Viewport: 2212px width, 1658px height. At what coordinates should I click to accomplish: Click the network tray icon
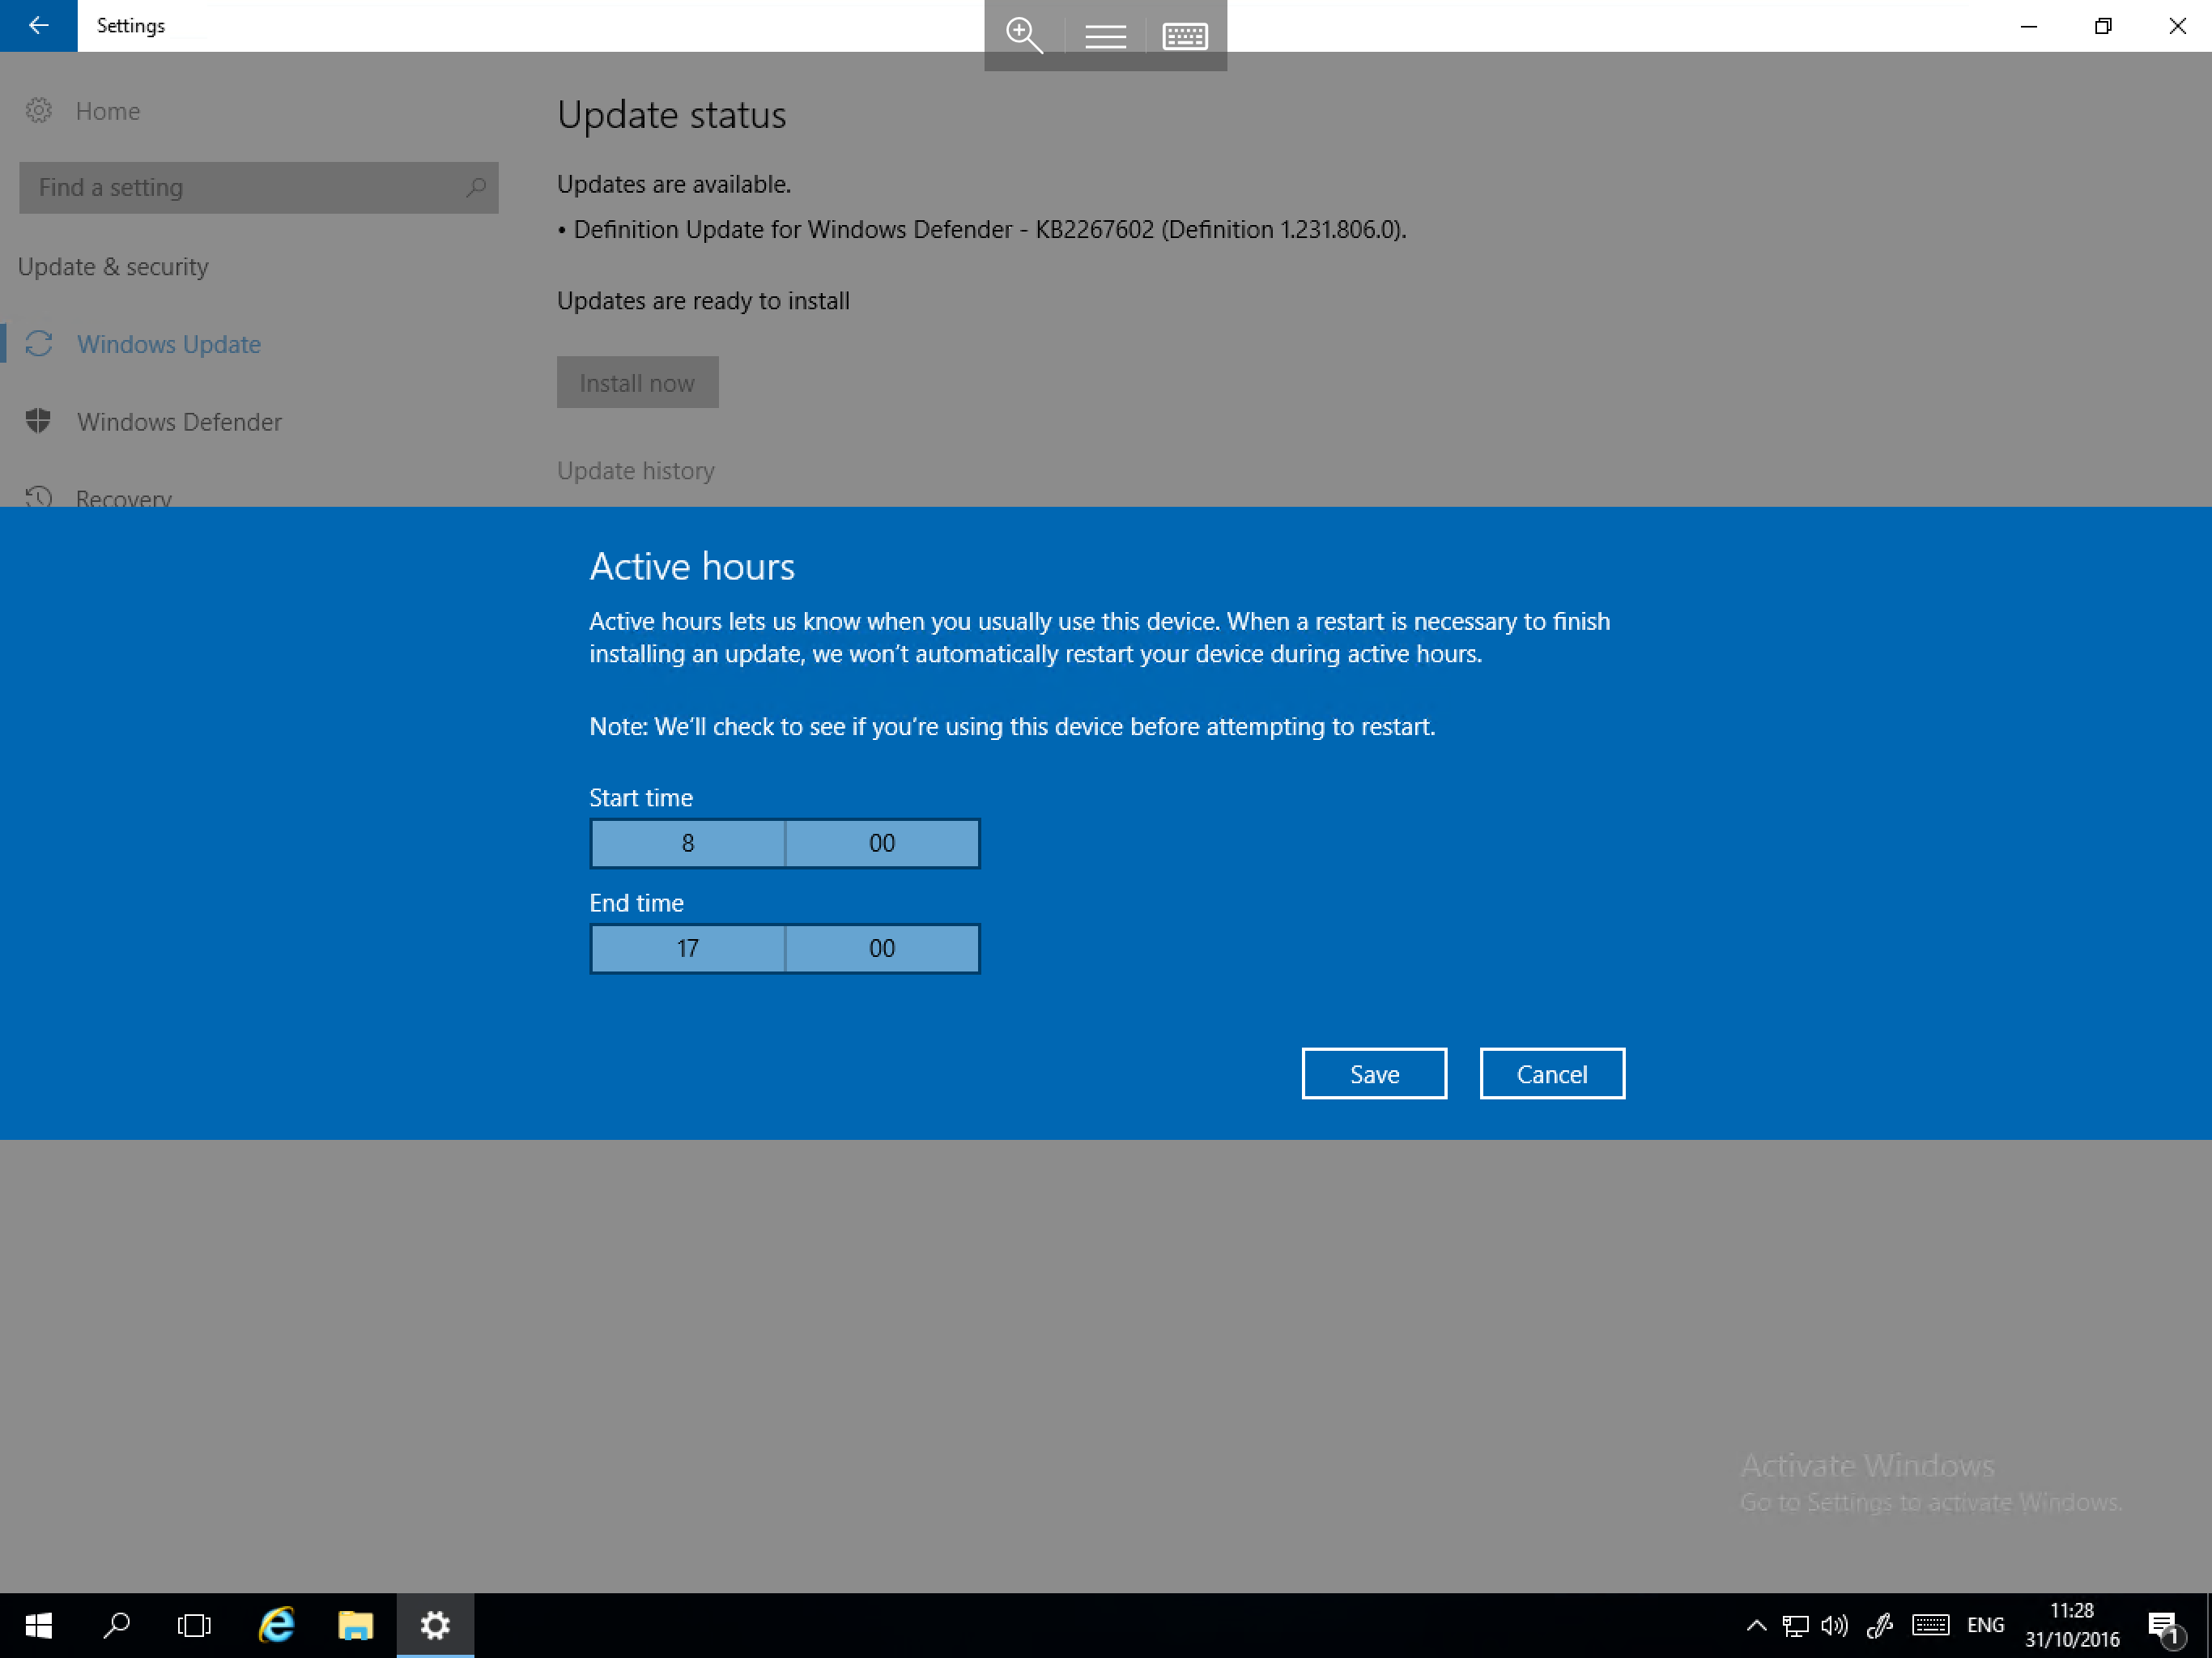pos(1796,1626)
